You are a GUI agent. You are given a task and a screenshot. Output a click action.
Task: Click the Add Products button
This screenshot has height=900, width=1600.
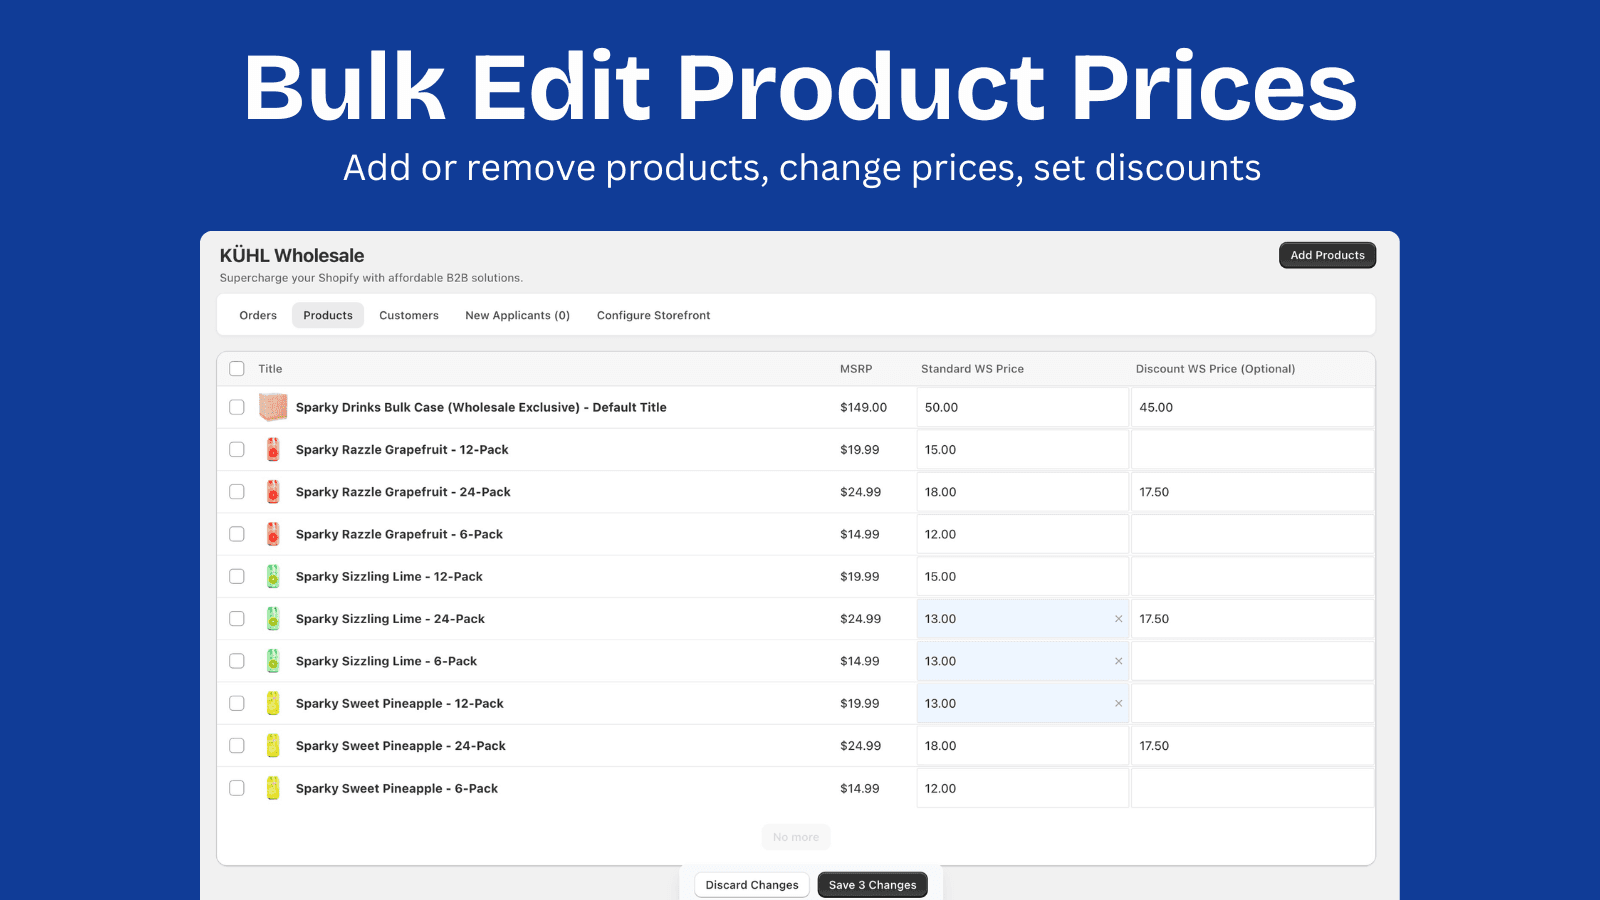[x=1327, y=255]
